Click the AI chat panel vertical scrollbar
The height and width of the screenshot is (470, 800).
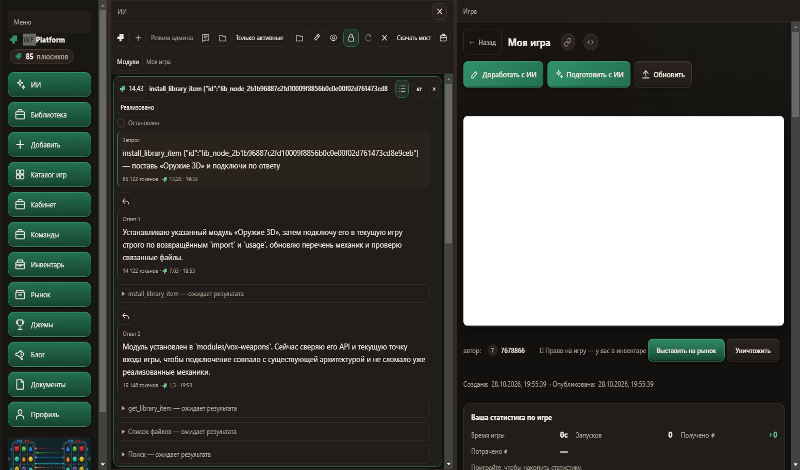(x=448, y=163)
